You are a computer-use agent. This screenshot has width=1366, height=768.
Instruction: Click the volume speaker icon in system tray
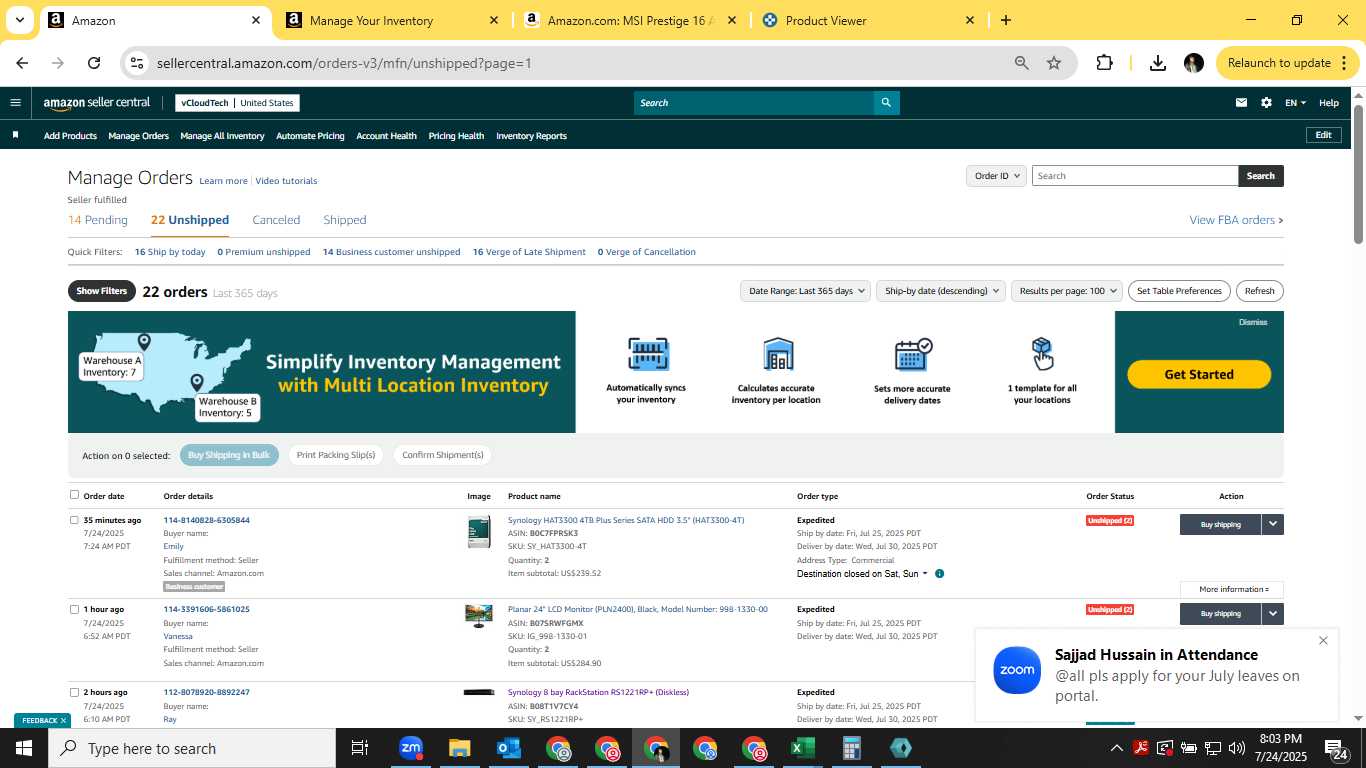[x=1237, y=748]
